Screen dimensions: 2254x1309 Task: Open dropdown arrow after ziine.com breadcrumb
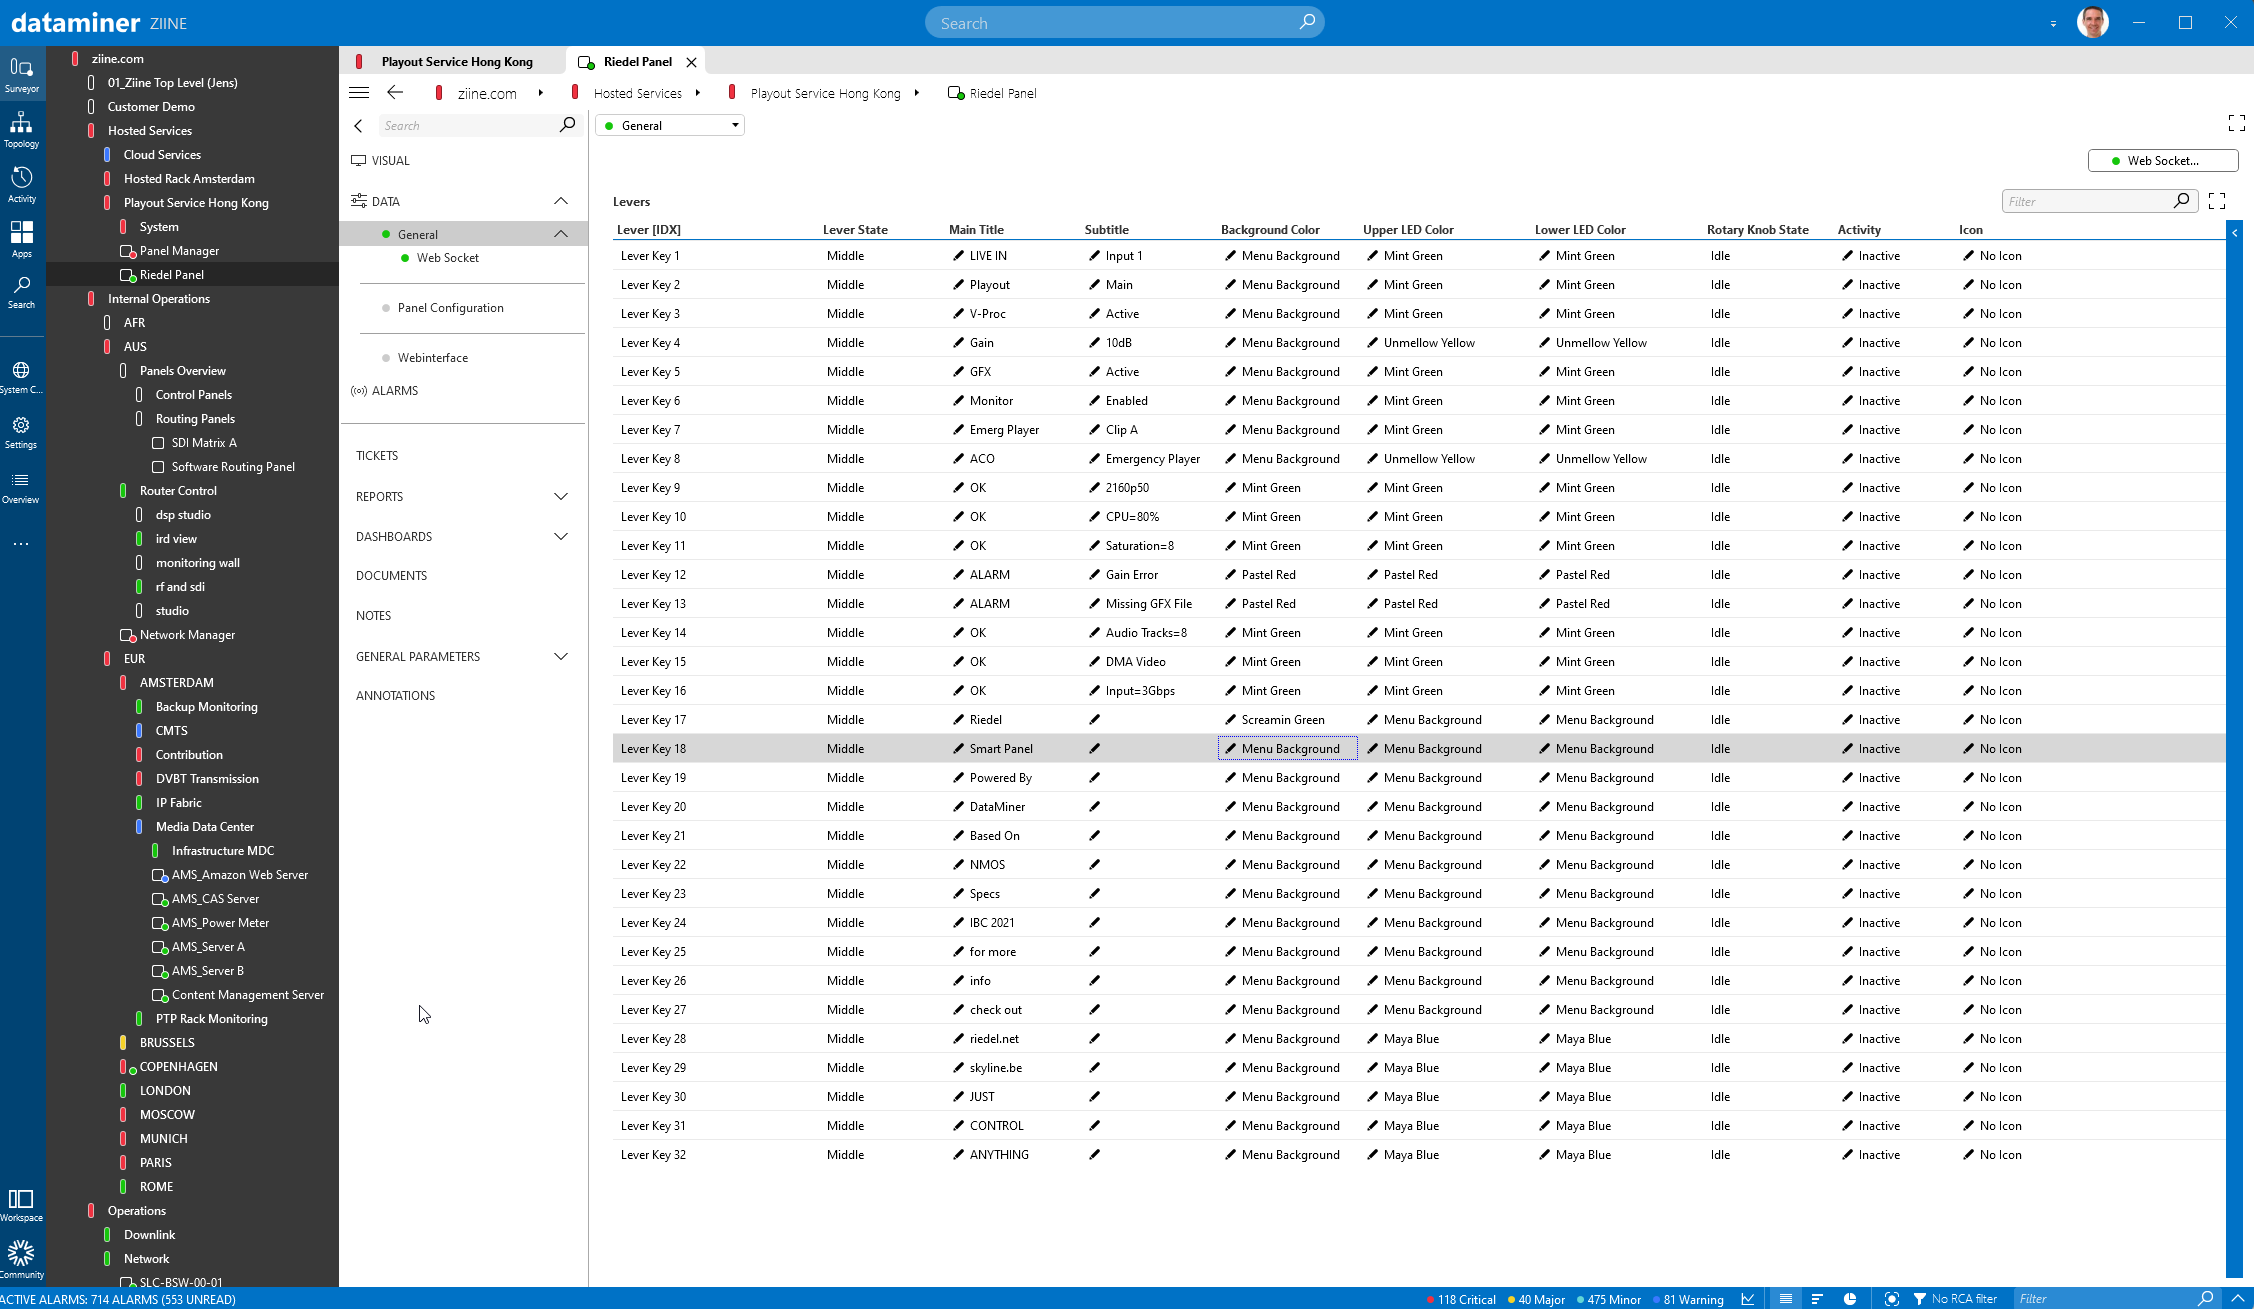(541, 93)
